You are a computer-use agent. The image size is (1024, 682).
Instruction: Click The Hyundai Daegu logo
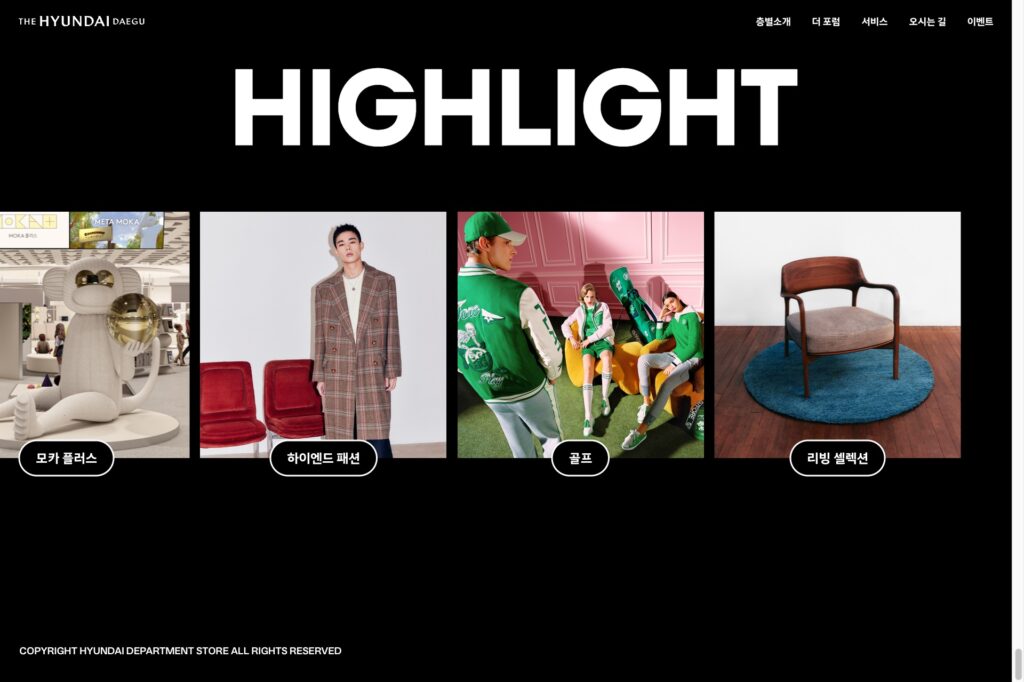pos(82,21)
